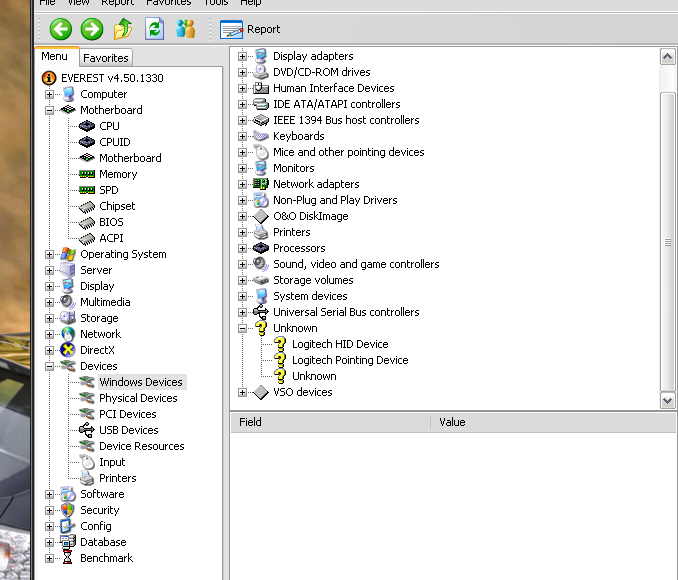Image resolution: width=678 pixels, height=580 pixels.
Task: Click the SPD memory icon
Action: coord(87,190)
